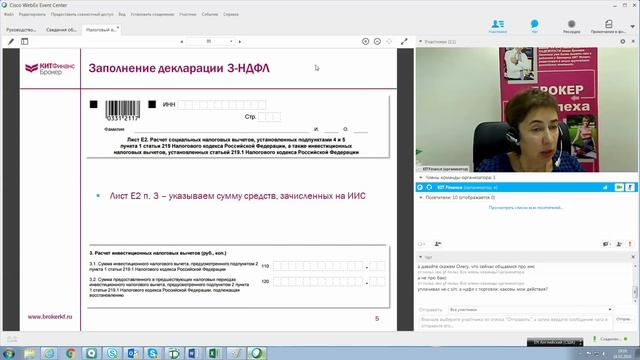Click the invite participant icon
The height and width of the screenshot is (360, 640).
438,244
